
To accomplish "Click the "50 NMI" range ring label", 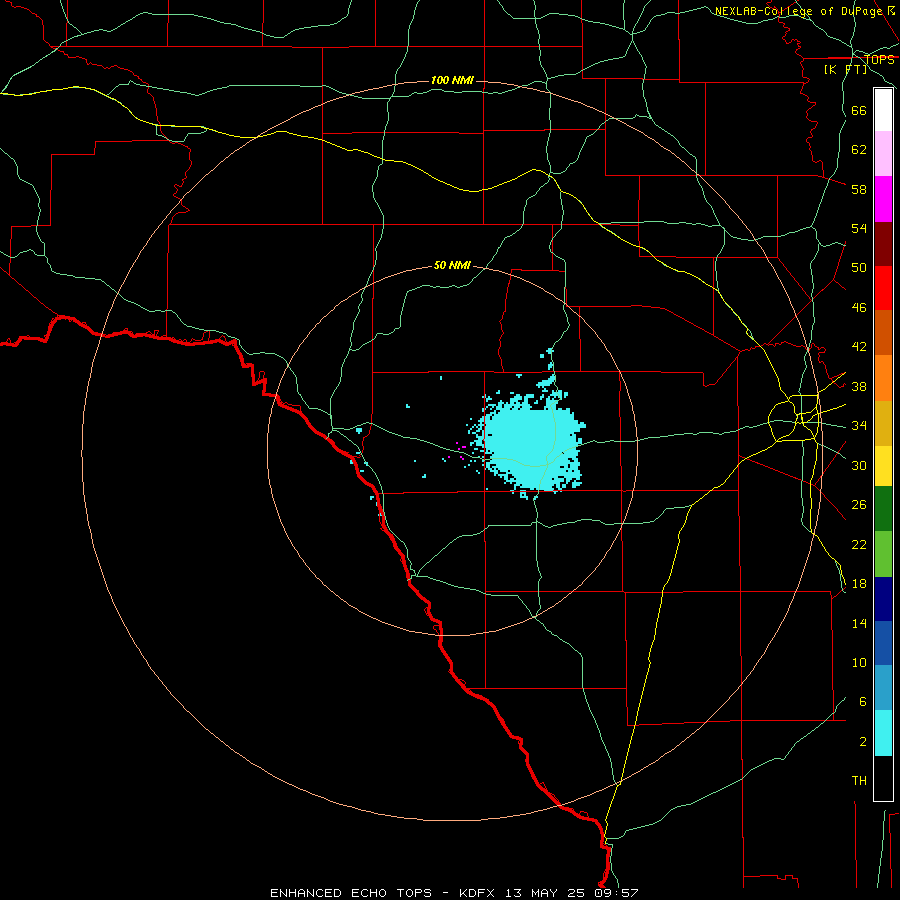I will [452, 265].
